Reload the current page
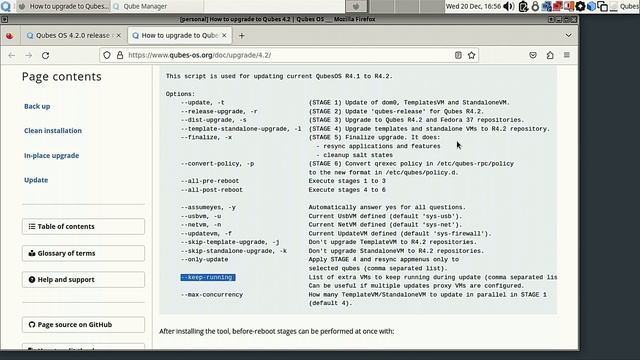Screen dimensions: 640x360 pyautogui.click(x=45, y=55)
